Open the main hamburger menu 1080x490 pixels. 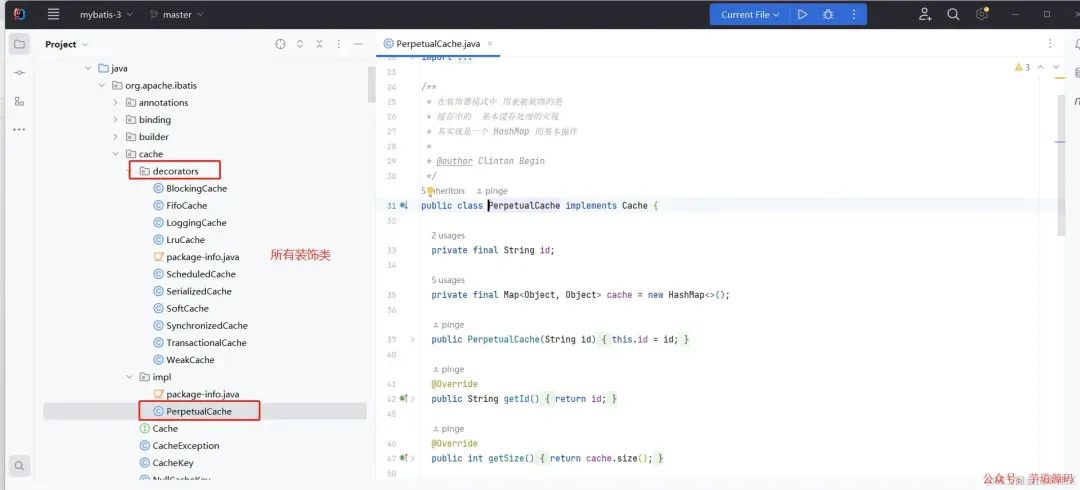53,14
